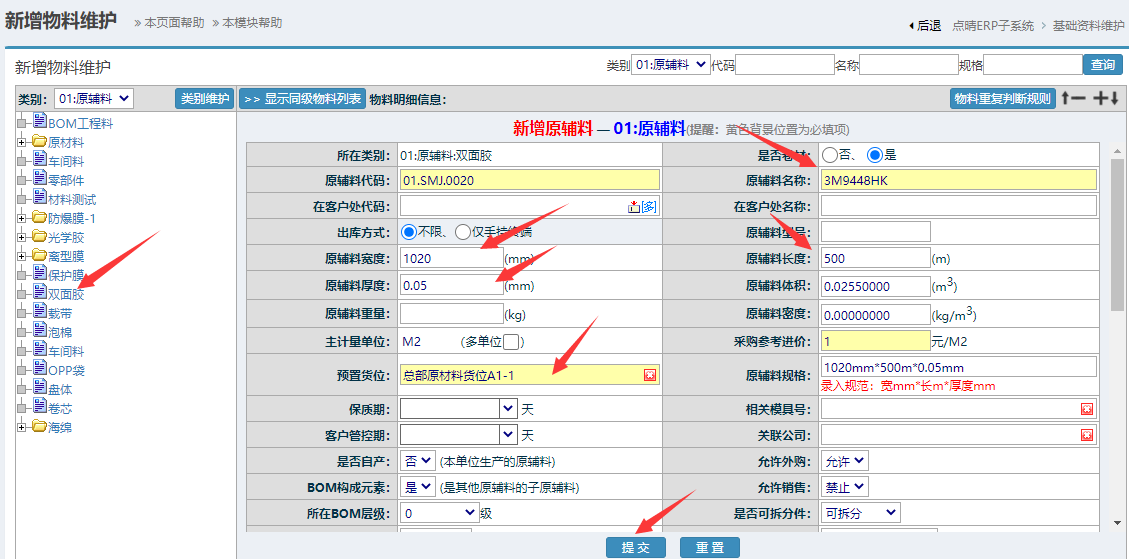This screenshot has height=559, width=1129.
Task: Select the BOM工程料 item in category tree
Action: 80,123
